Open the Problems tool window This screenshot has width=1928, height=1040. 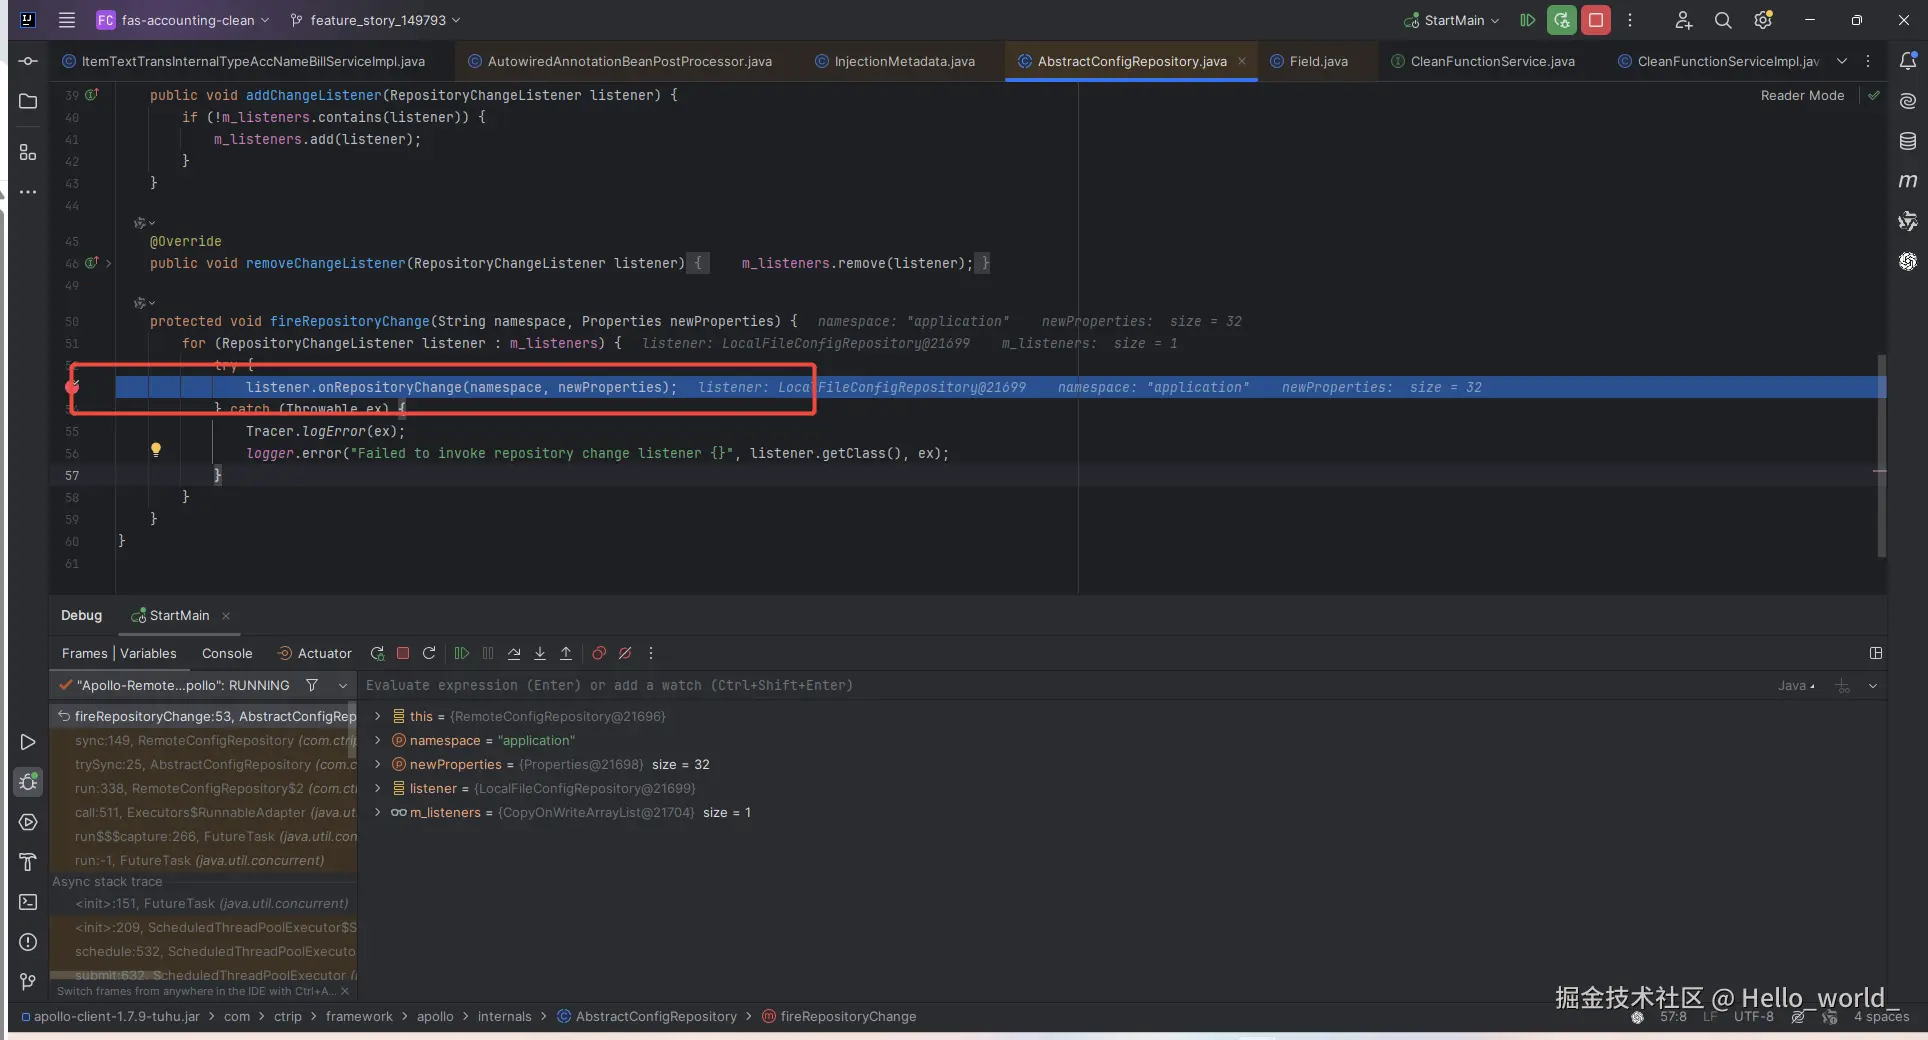[x=28, y=942]
